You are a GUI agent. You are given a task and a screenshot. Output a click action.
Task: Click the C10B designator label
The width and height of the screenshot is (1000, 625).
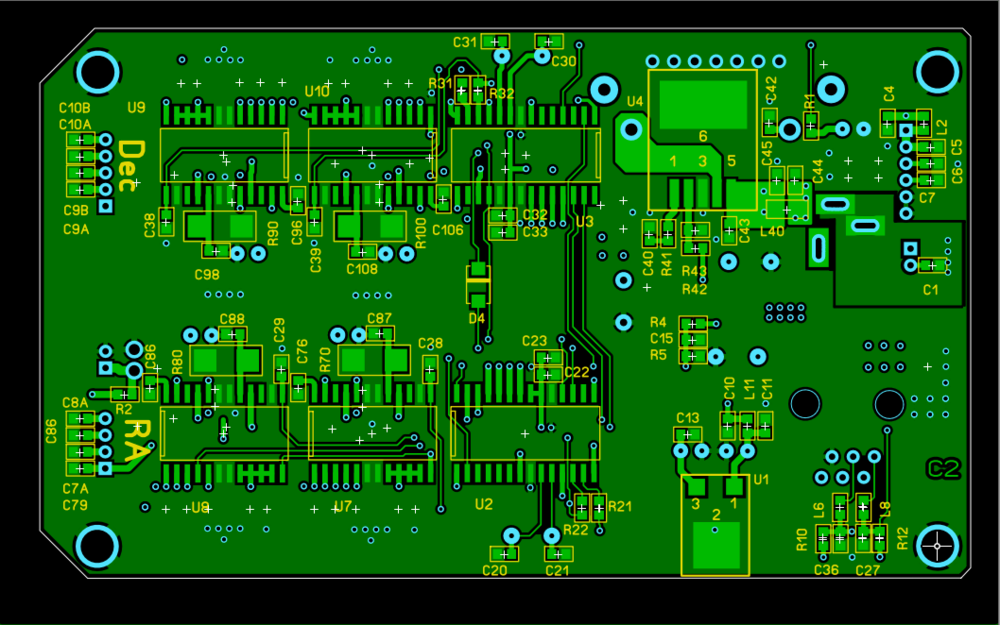(75, 107)
